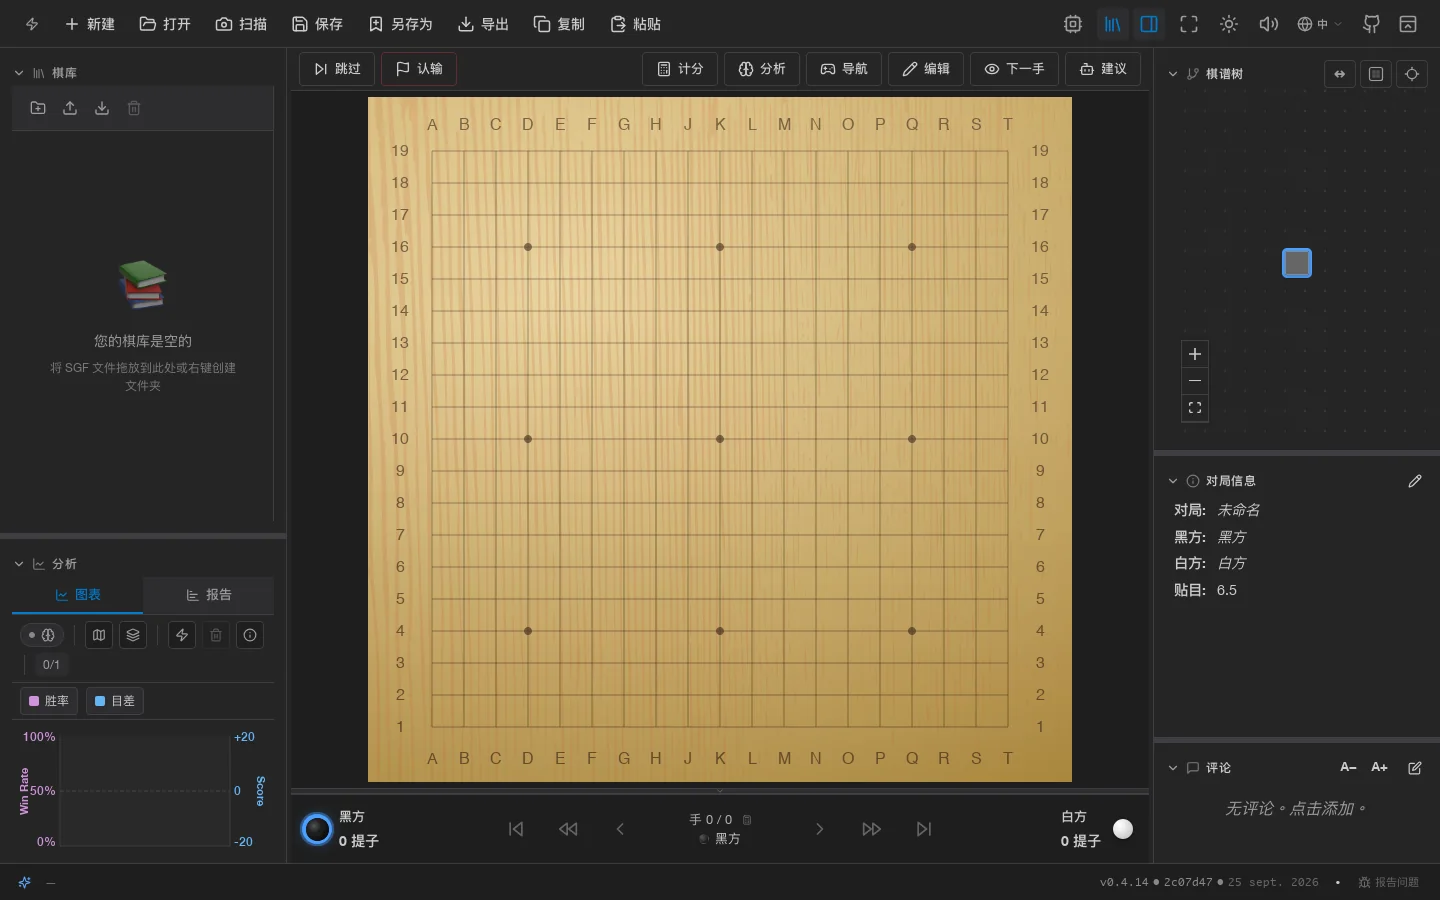The image size is (1440, 900).
Task: Toggle the 胜率 win rate series
Action: [49, 701]
